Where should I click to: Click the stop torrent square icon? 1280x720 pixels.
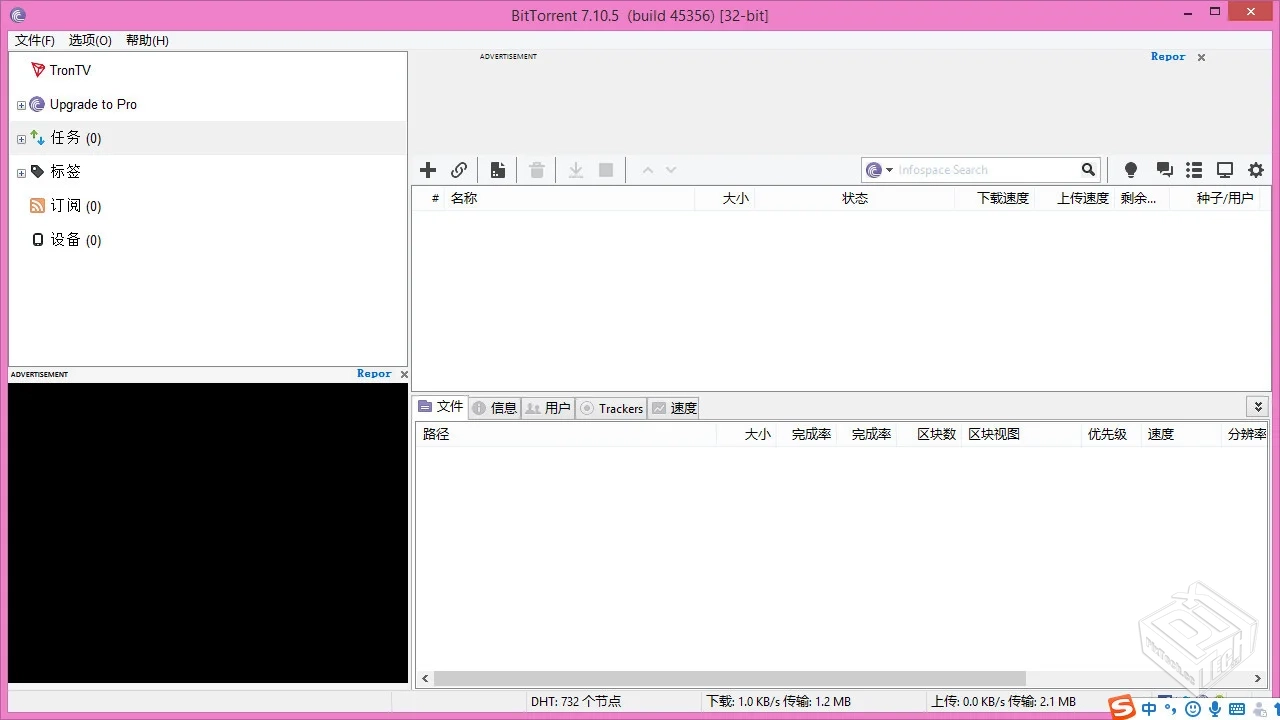[x=605, y=170]
